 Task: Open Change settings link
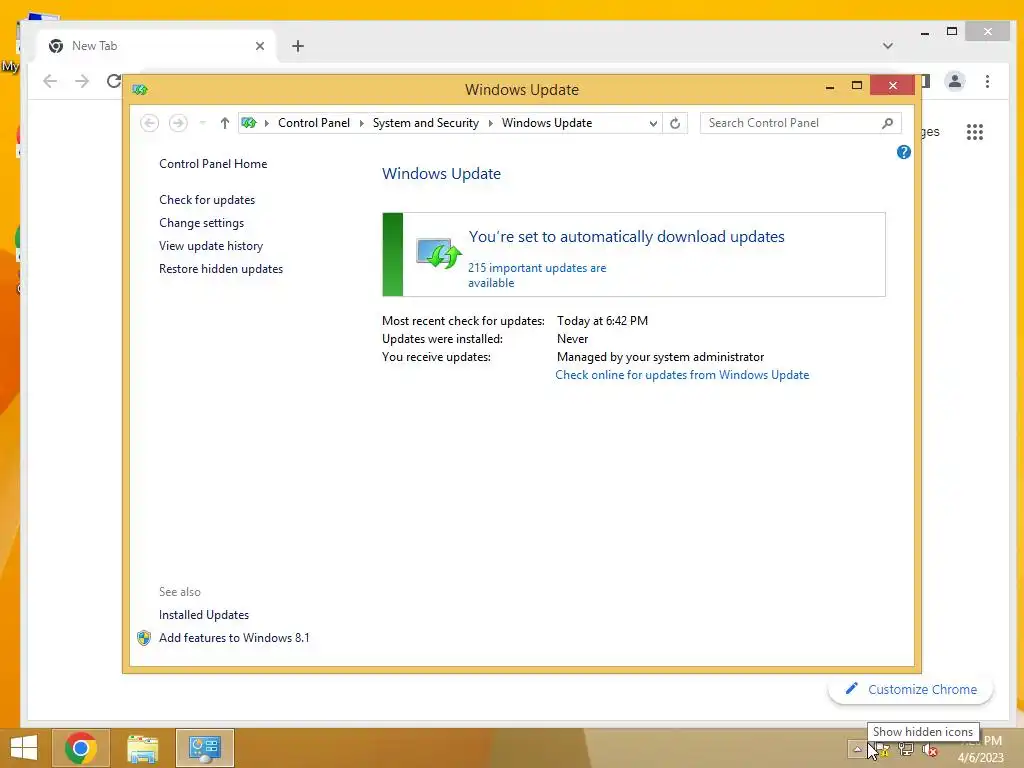(201, 223)
